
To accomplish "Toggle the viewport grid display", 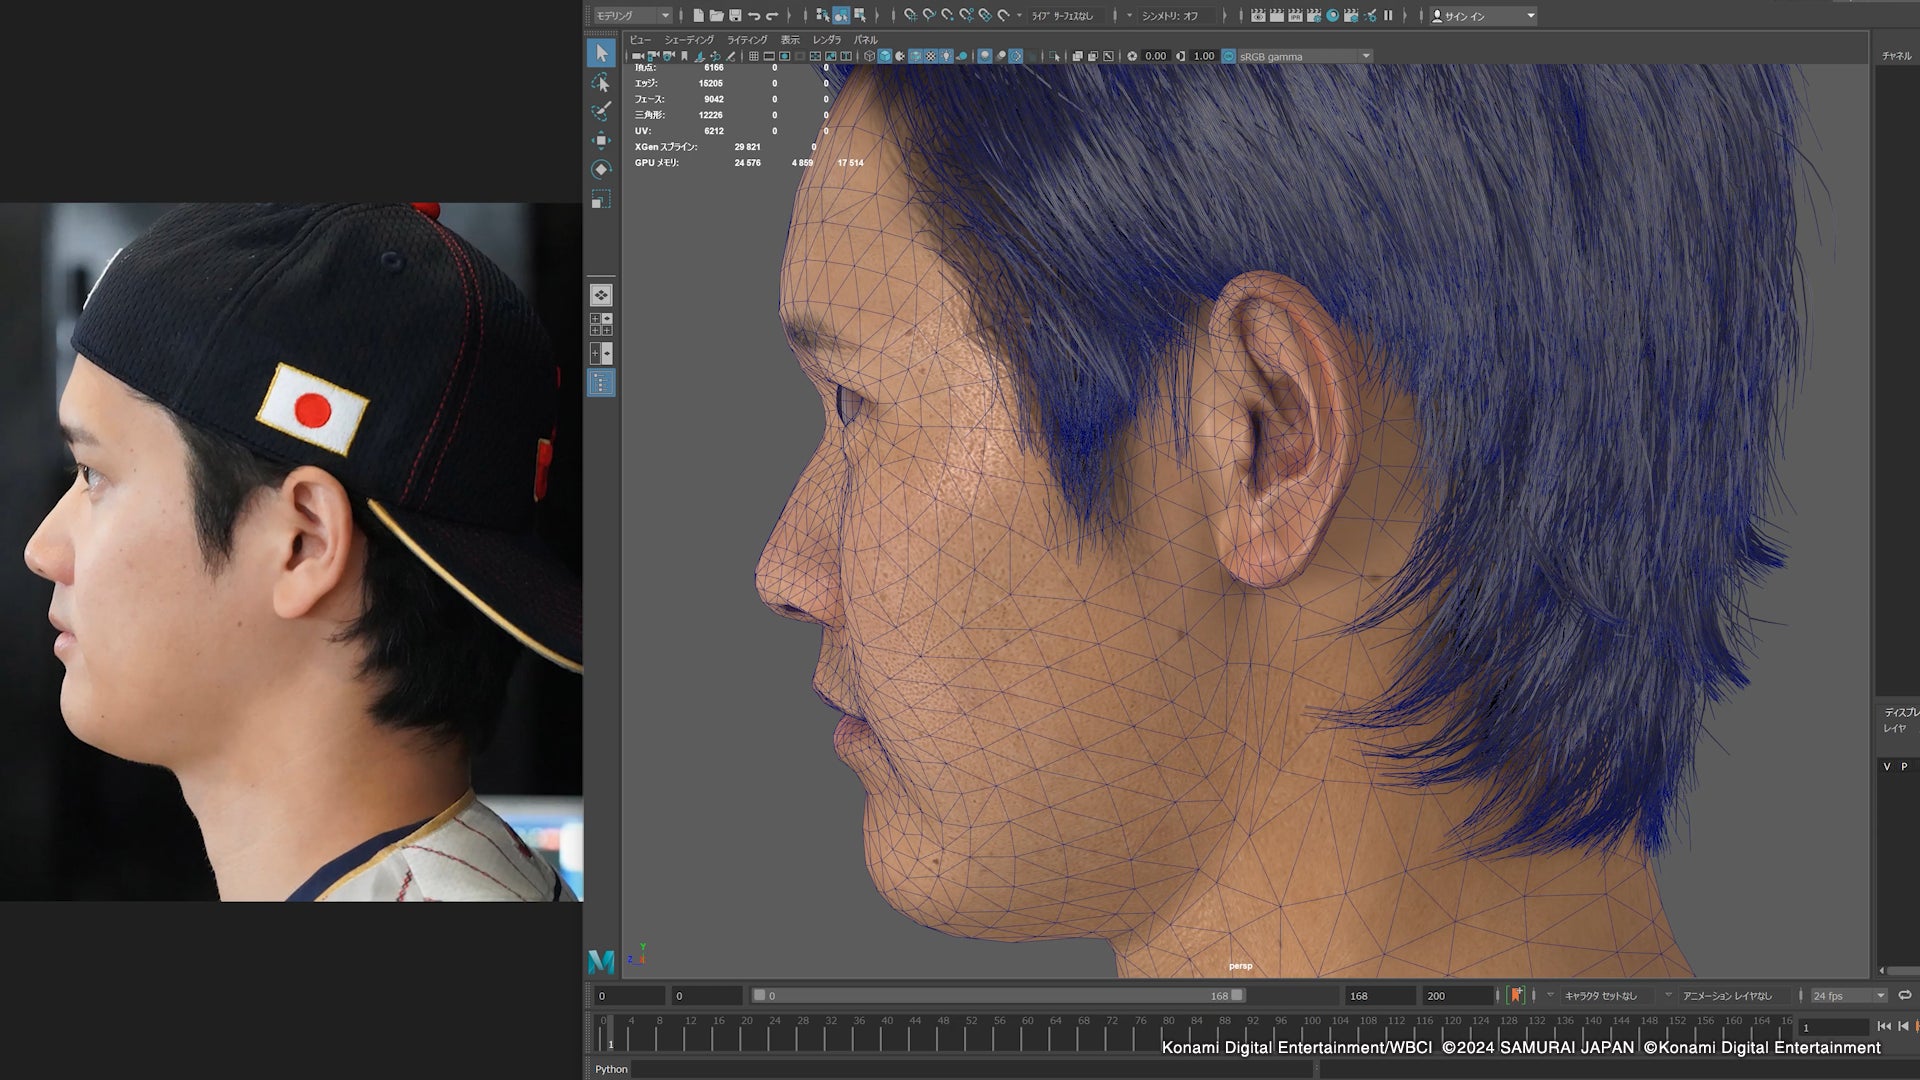I will 754,57.
